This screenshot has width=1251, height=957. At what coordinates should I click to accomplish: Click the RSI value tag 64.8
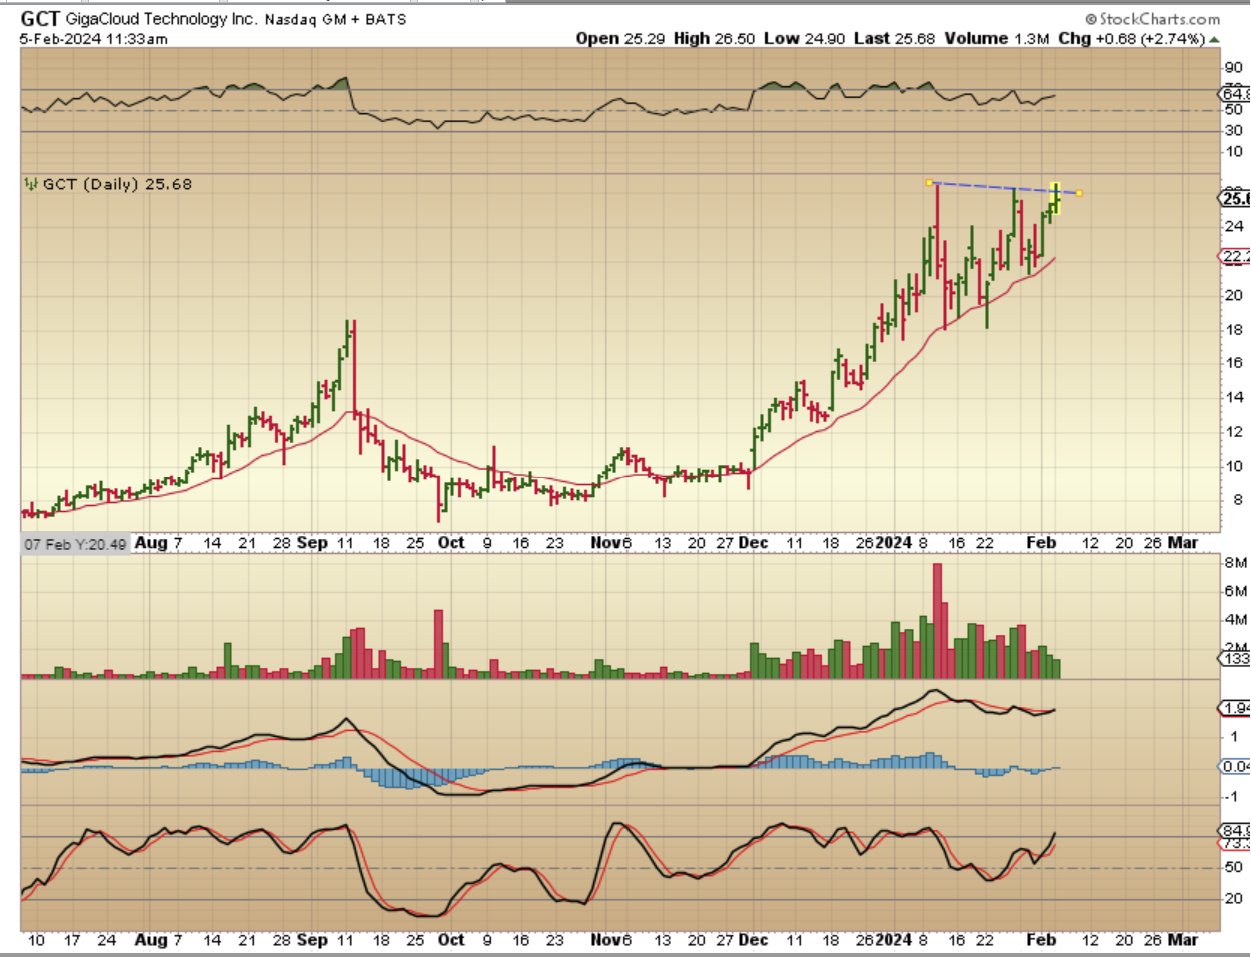[1235, 94]
